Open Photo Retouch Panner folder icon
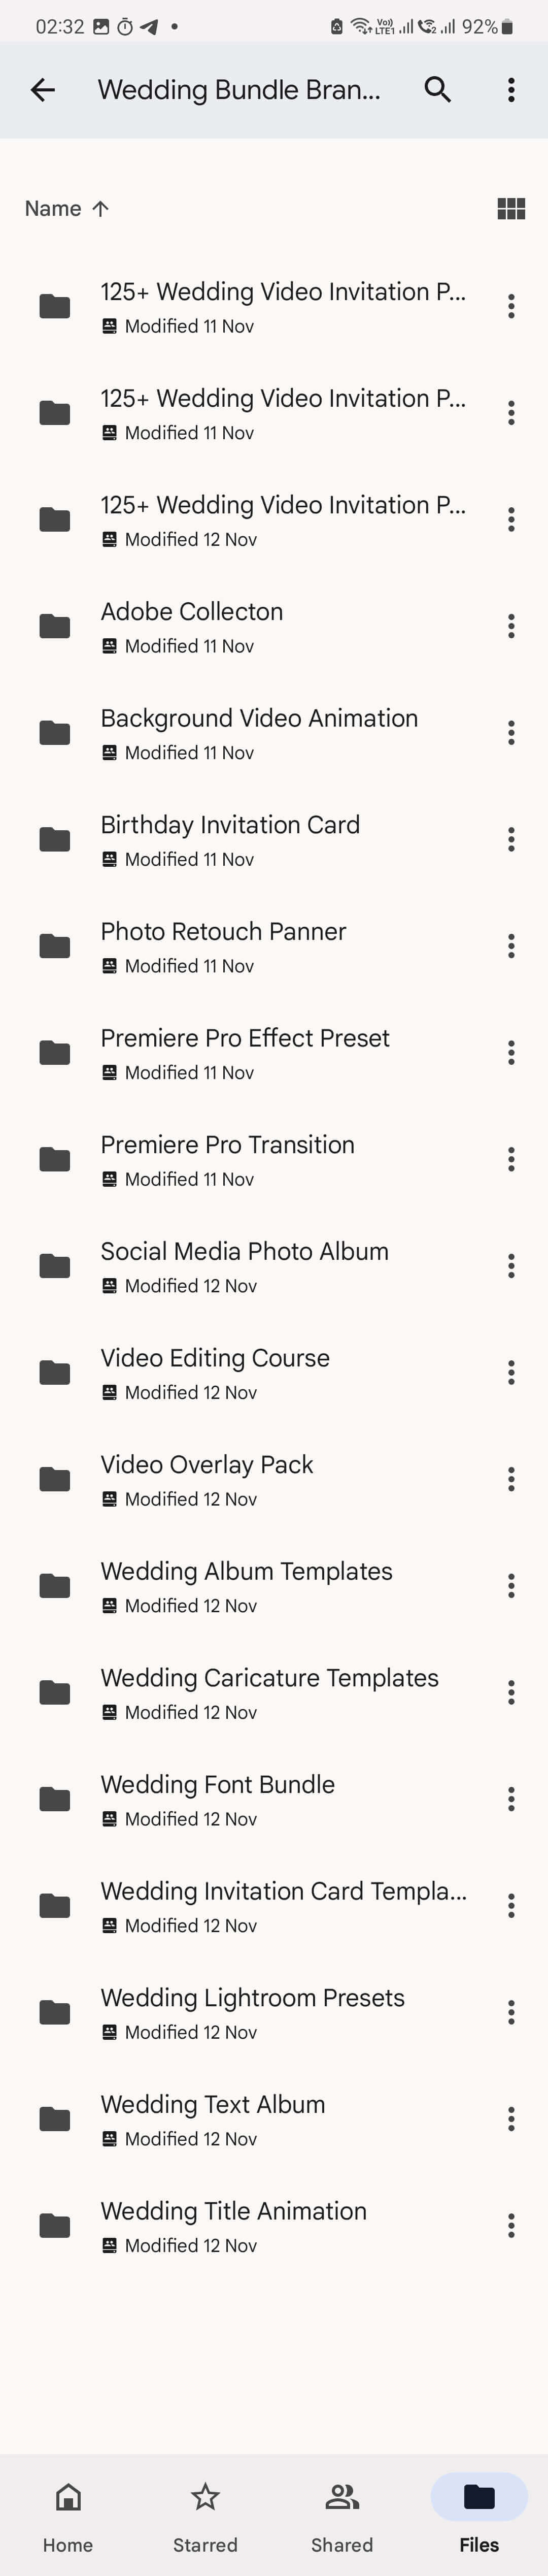This screenshot has height=2576, width=548. [x=55, y=946]
